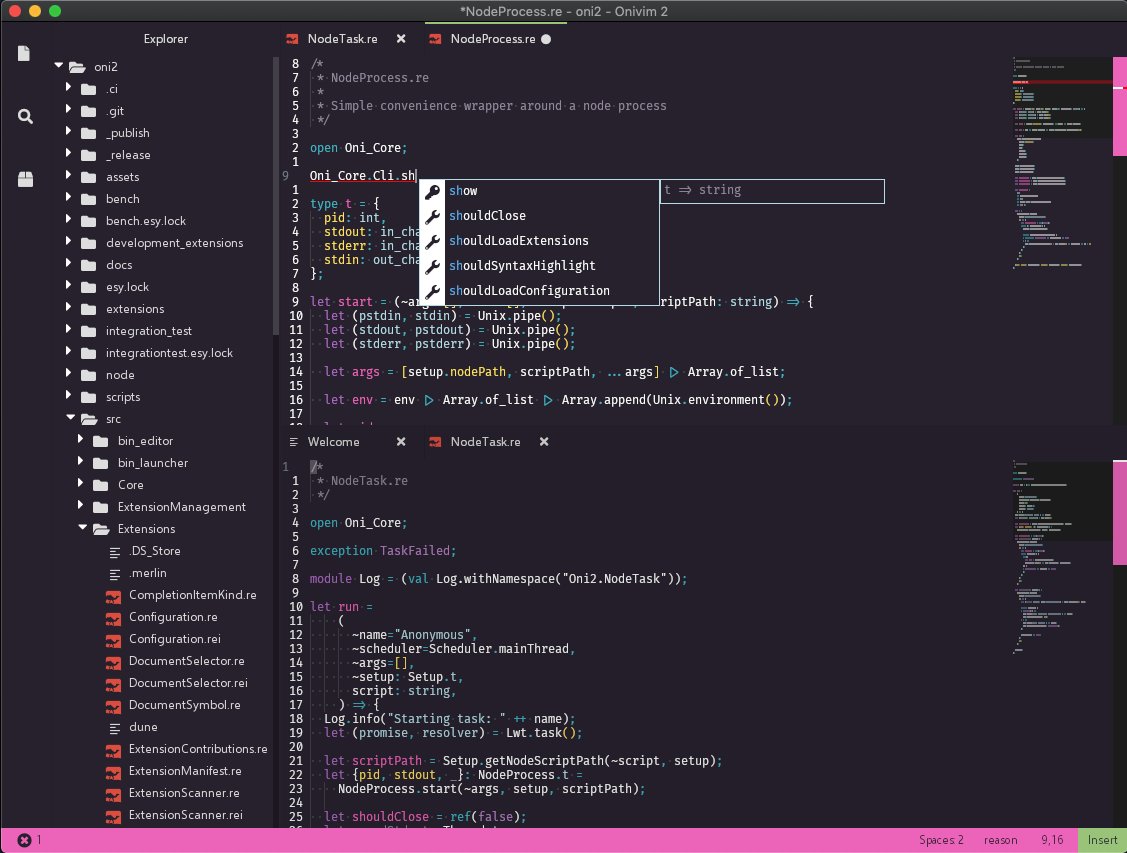The width and height of the screenshot is (1127, 853).
Task: Click 'Spaces 2' indentation in status bar
Action: pos(941,840)
